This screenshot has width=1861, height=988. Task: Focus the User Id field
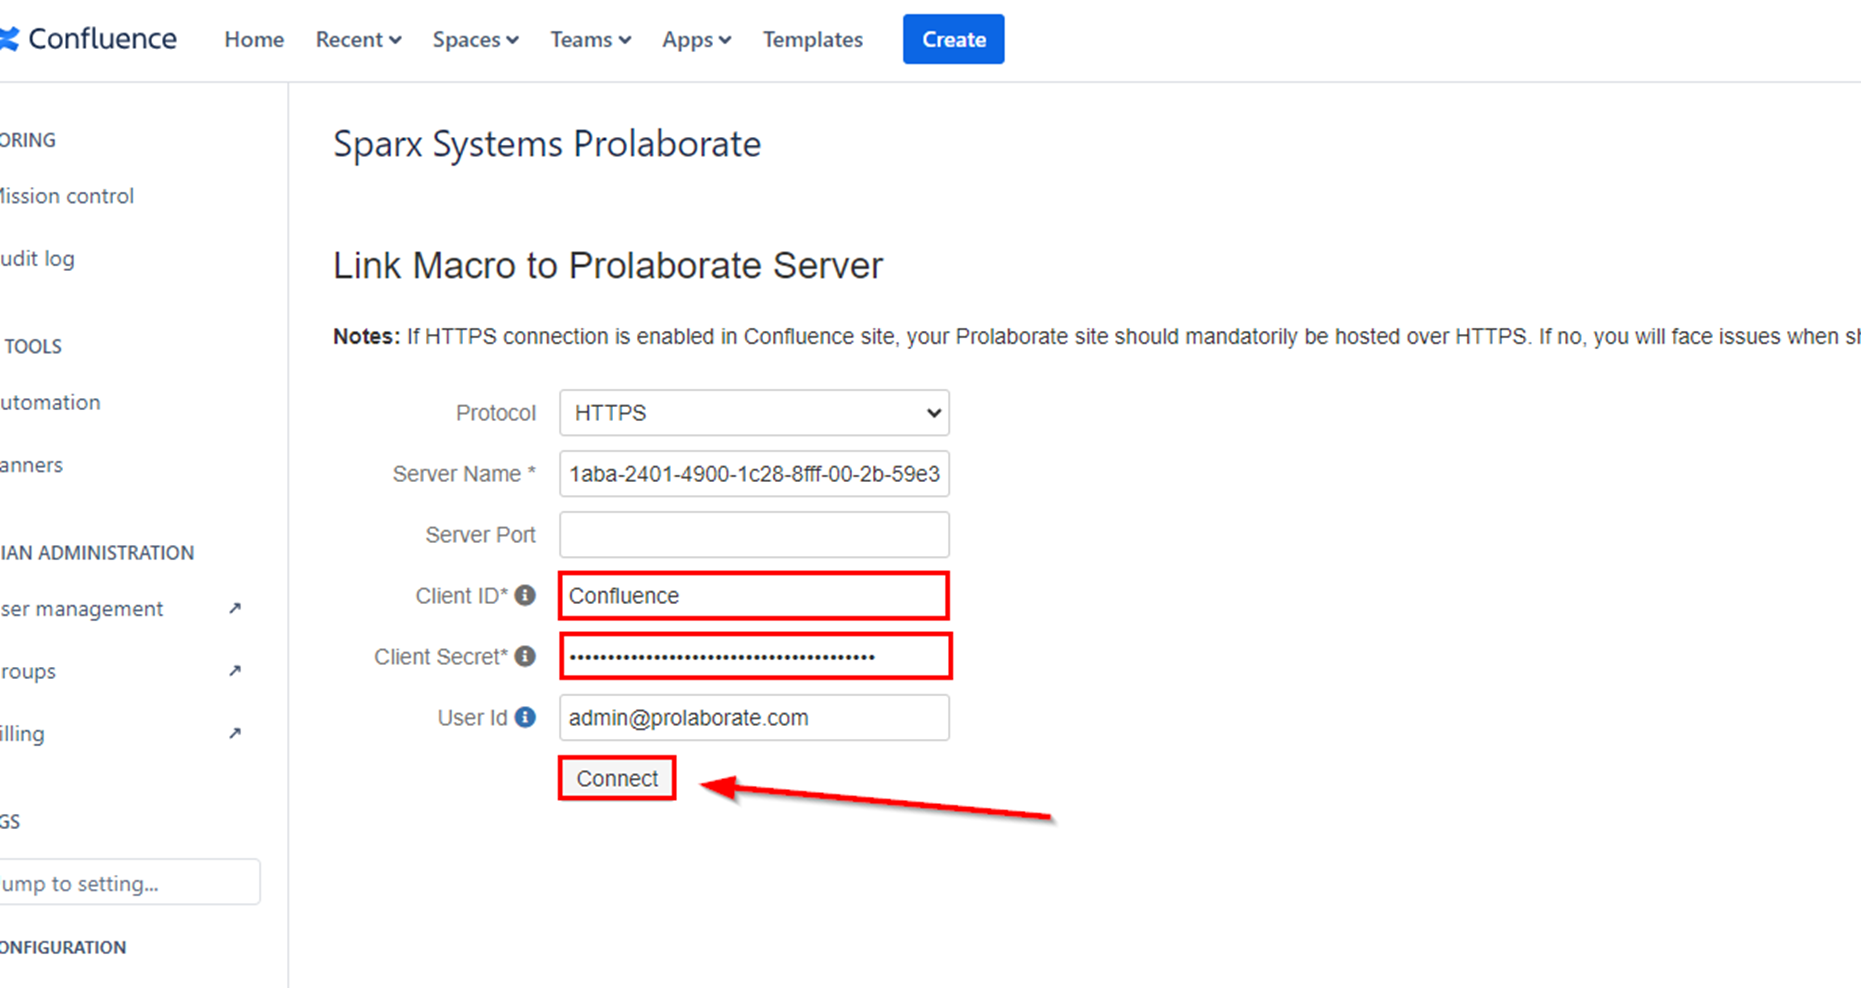point(754,718)
